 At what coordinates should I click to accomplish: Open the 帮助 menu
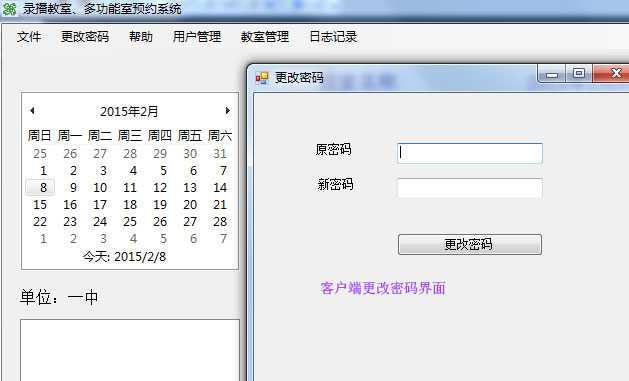[141, 36]
